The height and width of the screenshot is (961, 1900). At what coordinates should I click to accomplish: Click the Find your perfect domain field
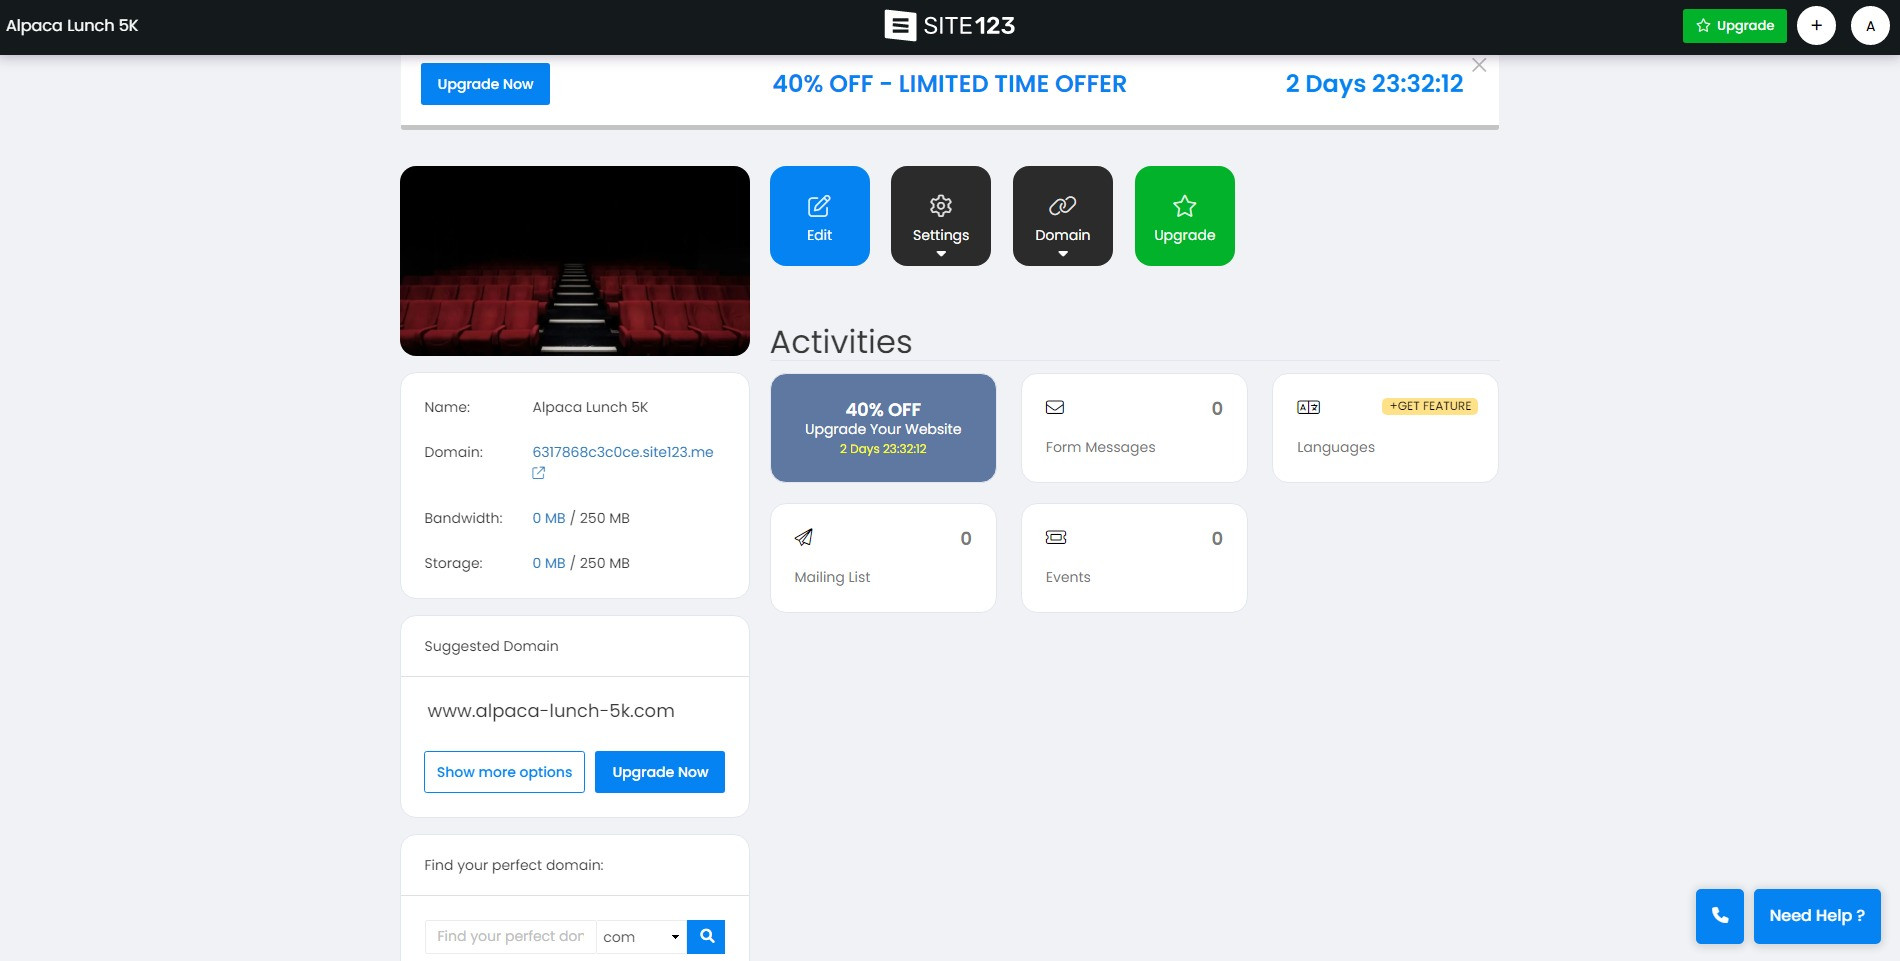coord(510,937)
